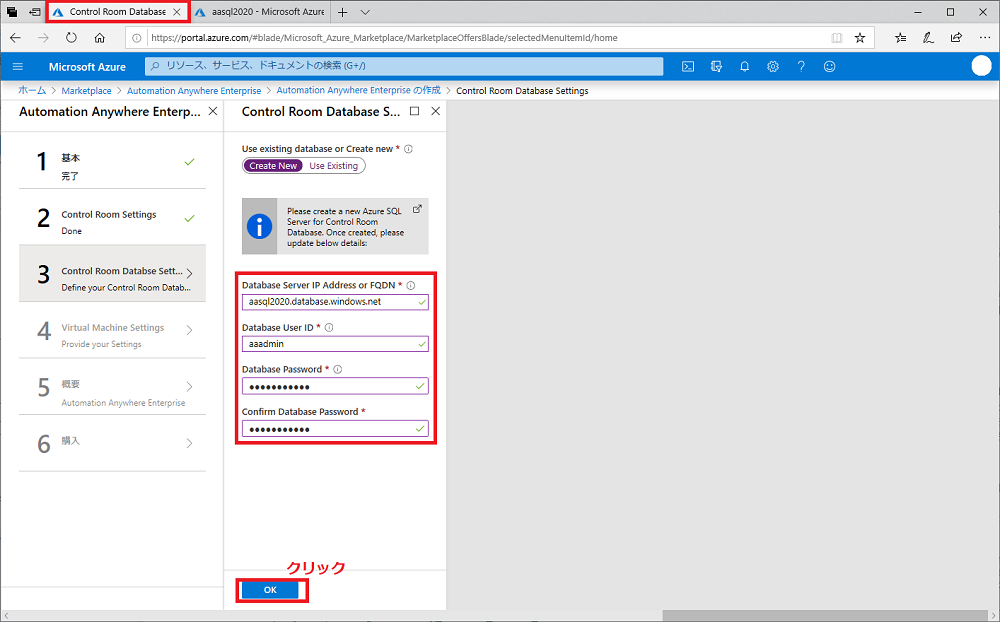1000x622 pixels.
Task: Open the tab previews chevron
Action: (365, 12)
